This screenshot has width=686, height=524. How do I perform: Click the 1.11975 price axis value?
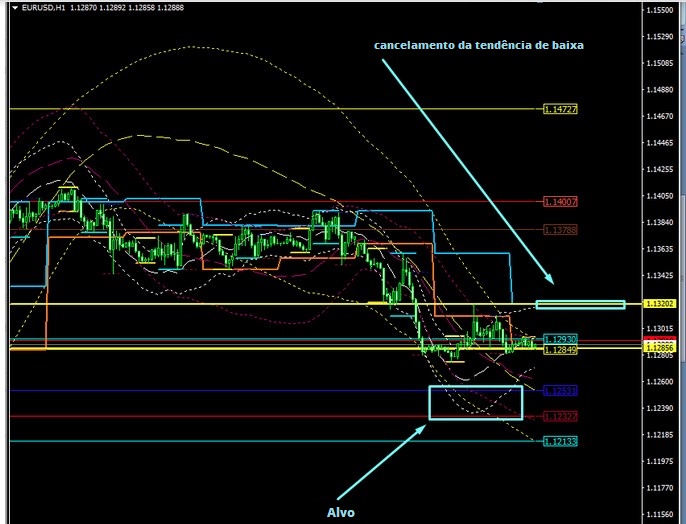coord(660,461)
